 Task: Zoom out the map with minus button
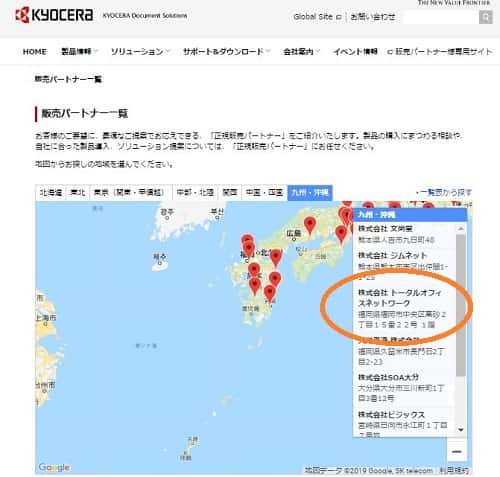coord(457,451)
